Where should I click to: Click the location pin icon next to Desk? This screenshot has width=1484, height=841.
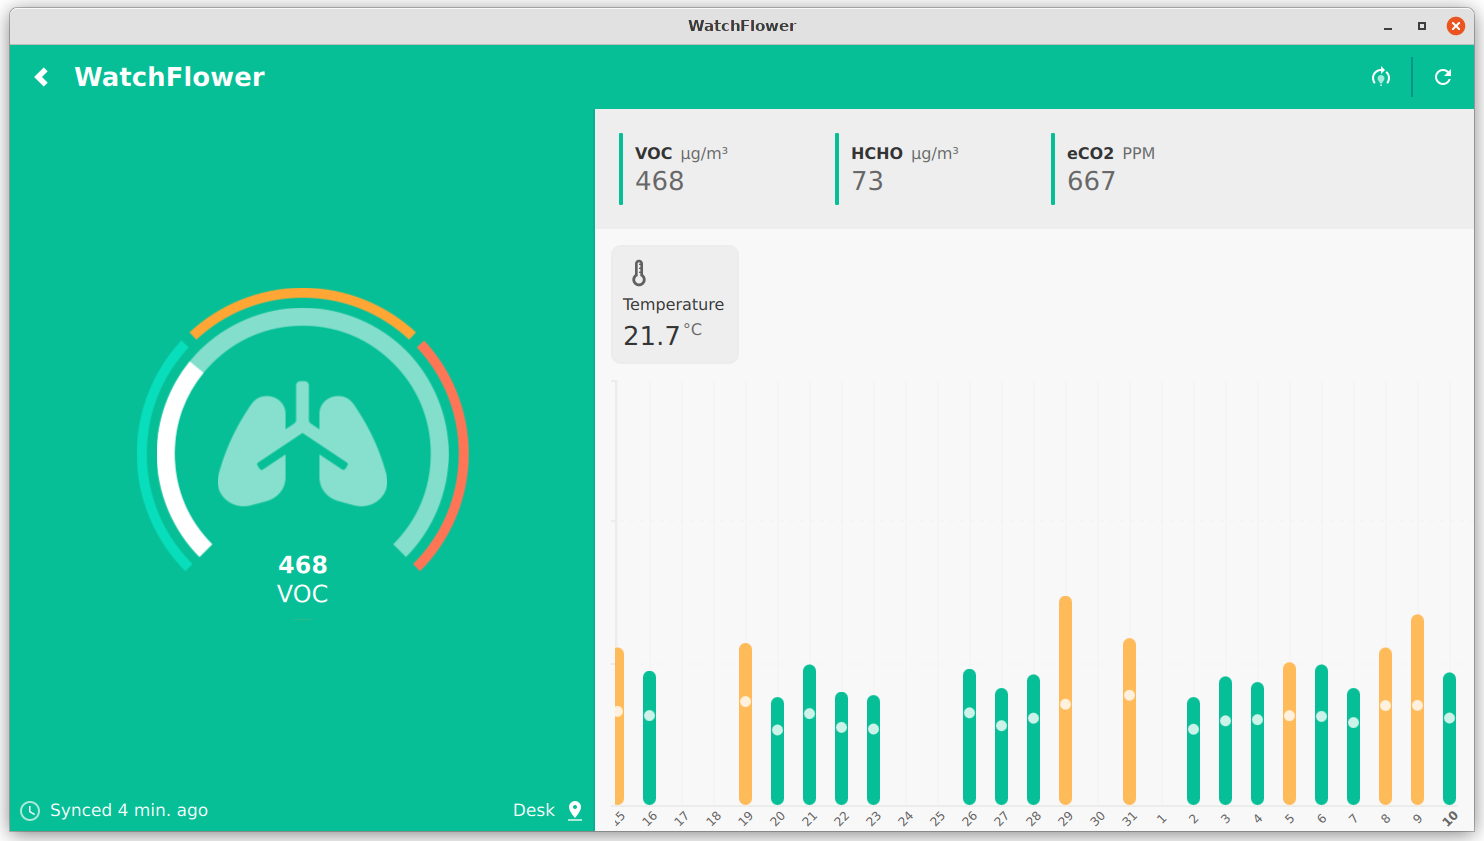pyautogui.click(x=575, y=810)
